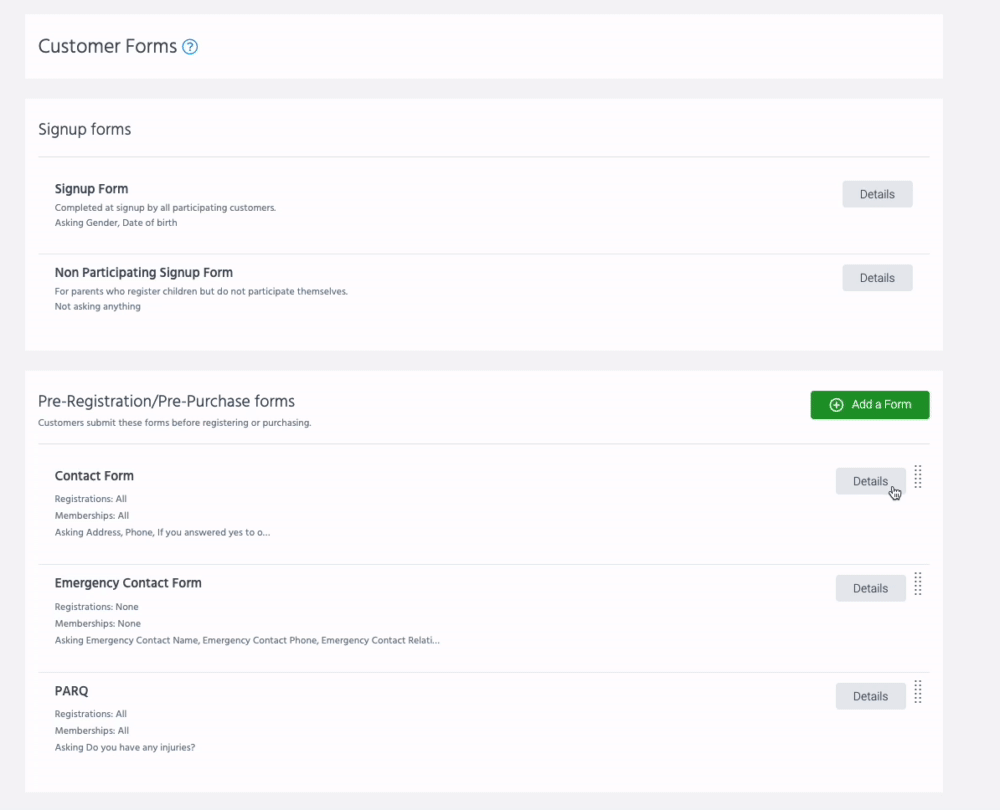Click the Customer Forms page heading
Screen dimensions: 1000x810
click(107, 46)
